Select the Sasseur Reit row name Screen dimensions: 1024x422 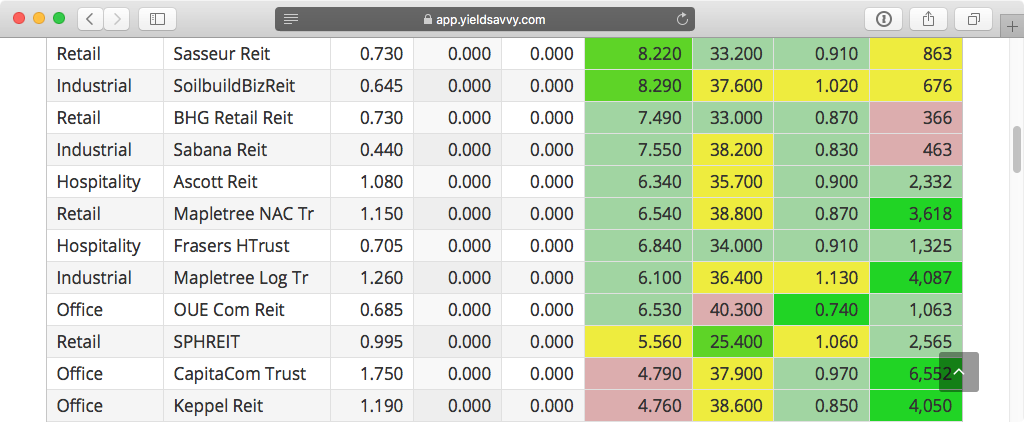(x=222, y=54)
